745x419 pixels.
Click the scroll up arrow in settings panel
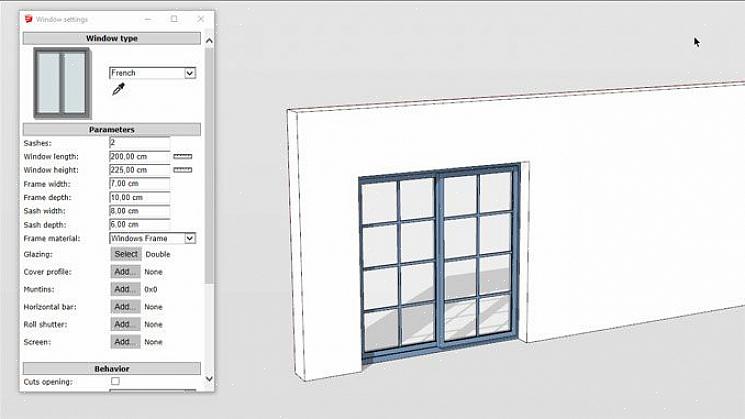point(209,41)
